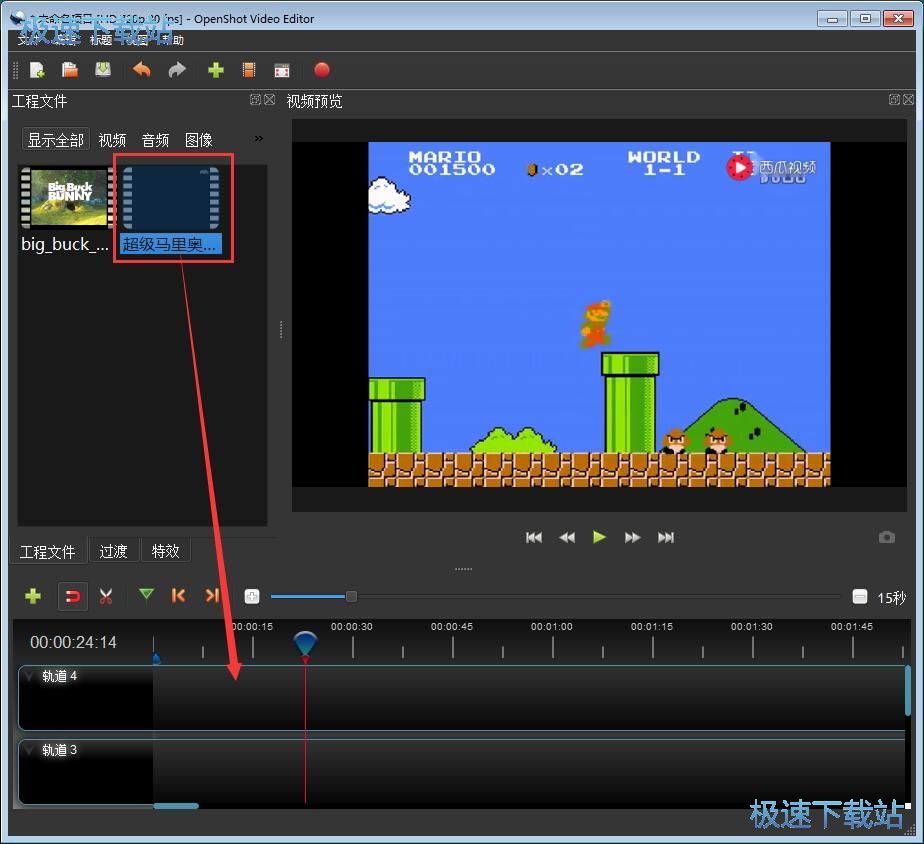Image resolution: width=924 pixels, height=844 pixels.
Task: Maximize the OpenShot window
Action: [x=864, y=19]
